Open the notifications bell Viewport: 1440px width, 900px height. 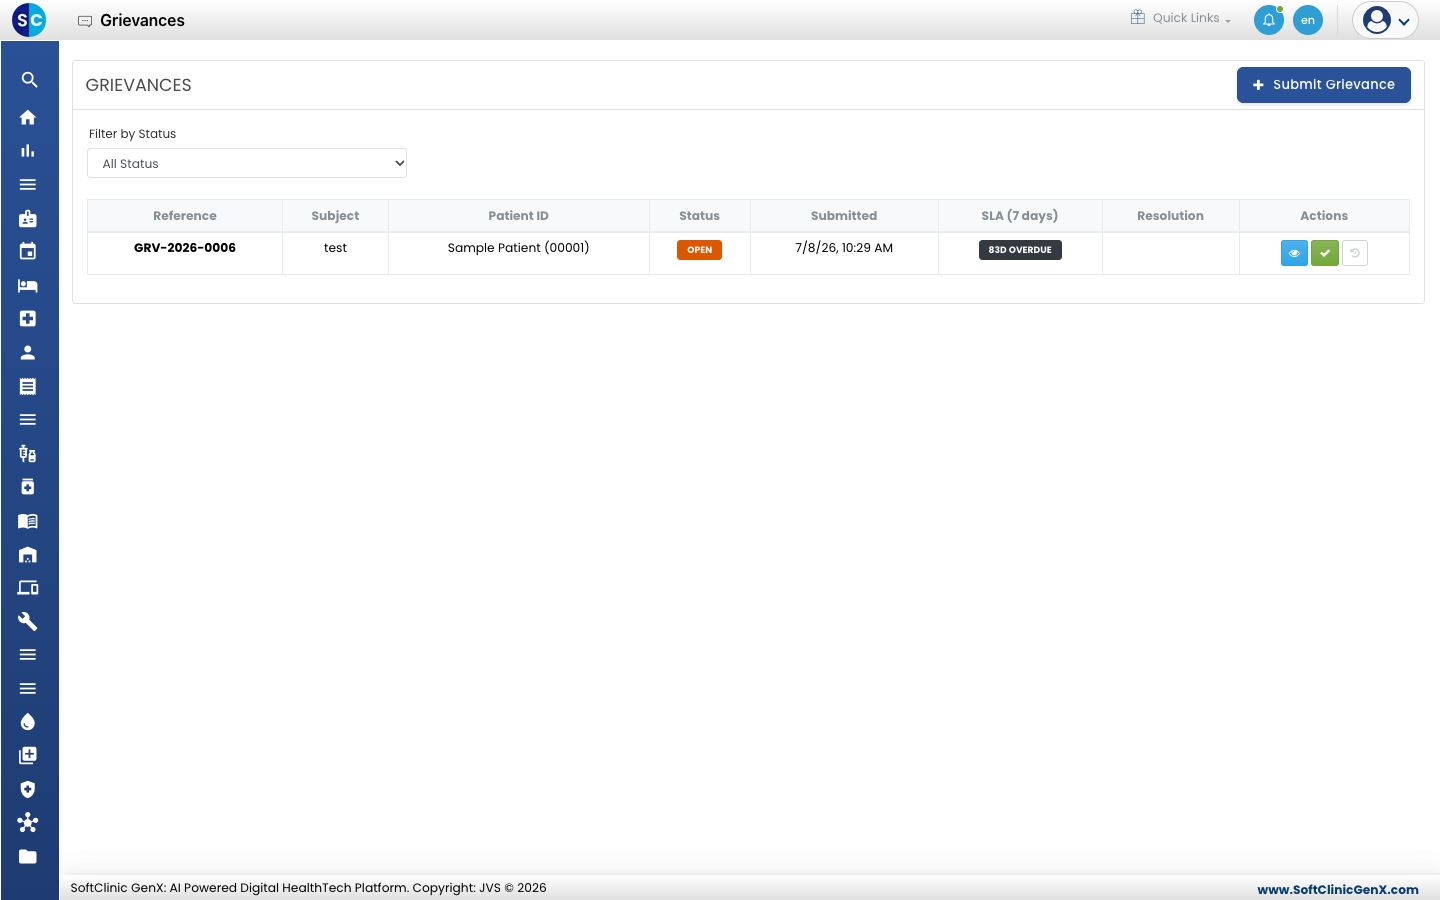[1269, 20]
